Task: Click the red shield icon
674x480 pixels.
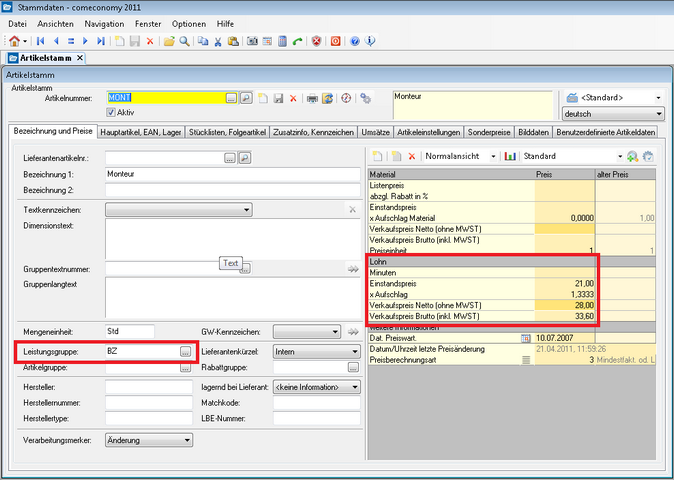Action: coord(317,41)
